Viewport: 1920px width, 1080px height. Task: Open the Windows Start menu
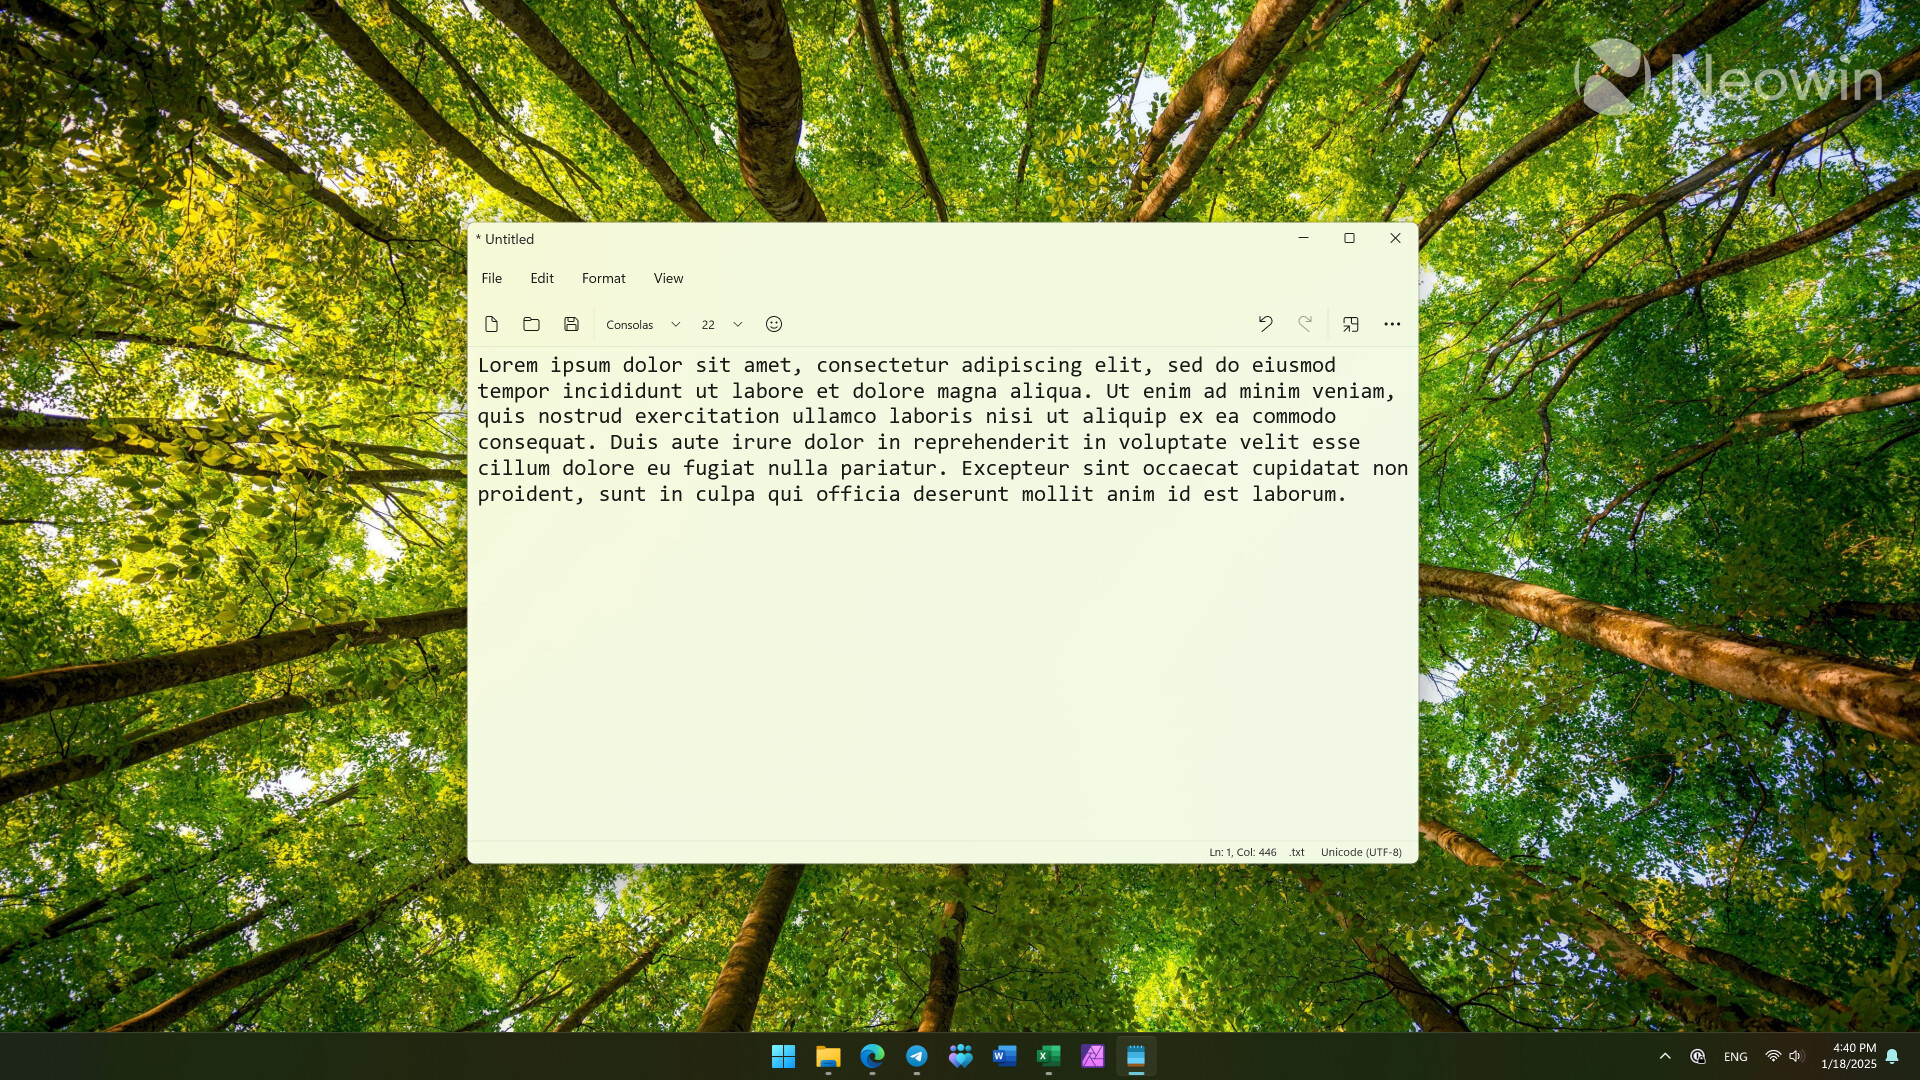(x=783, y=1056)
